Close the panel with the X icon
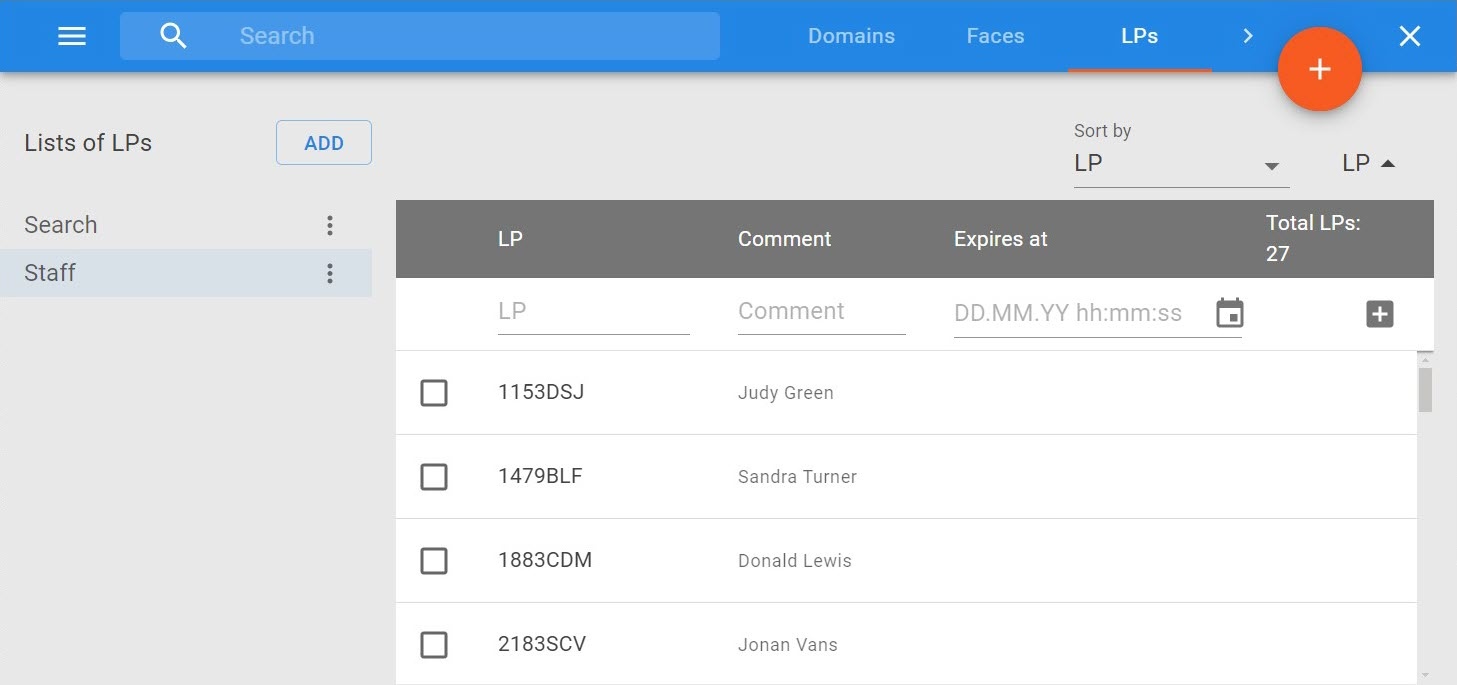The height and width of the screenshot is (685, 1457). click(1409, 36)
